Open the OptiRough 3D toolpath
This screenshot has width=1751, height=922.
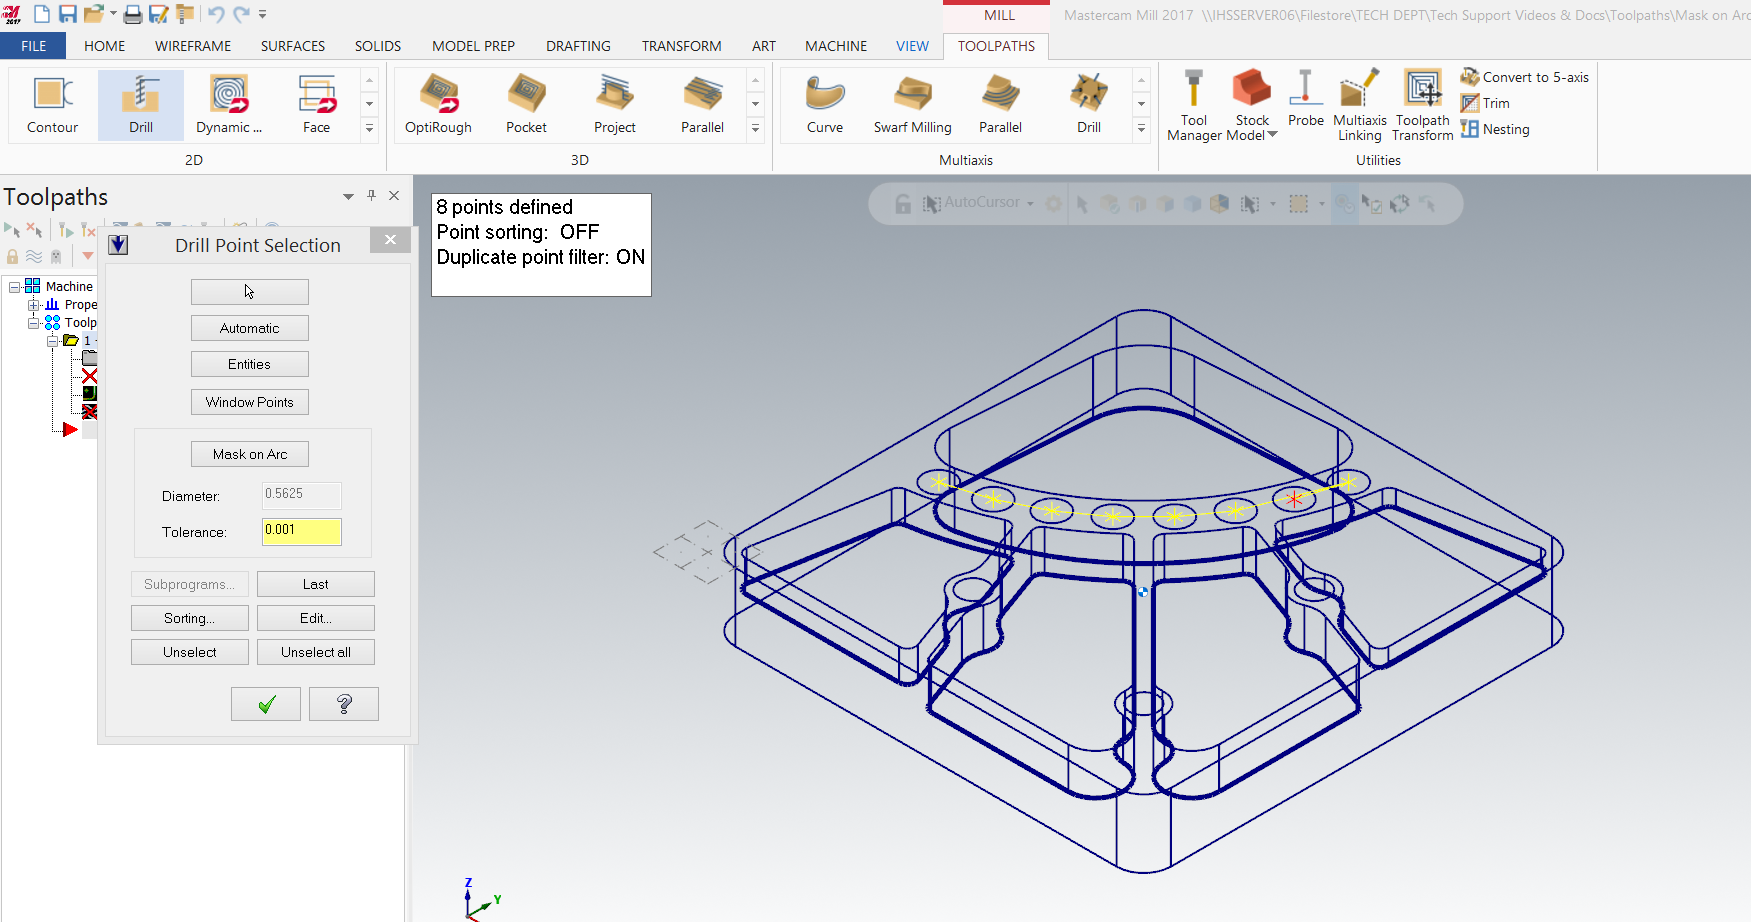[x=438, y=105]
